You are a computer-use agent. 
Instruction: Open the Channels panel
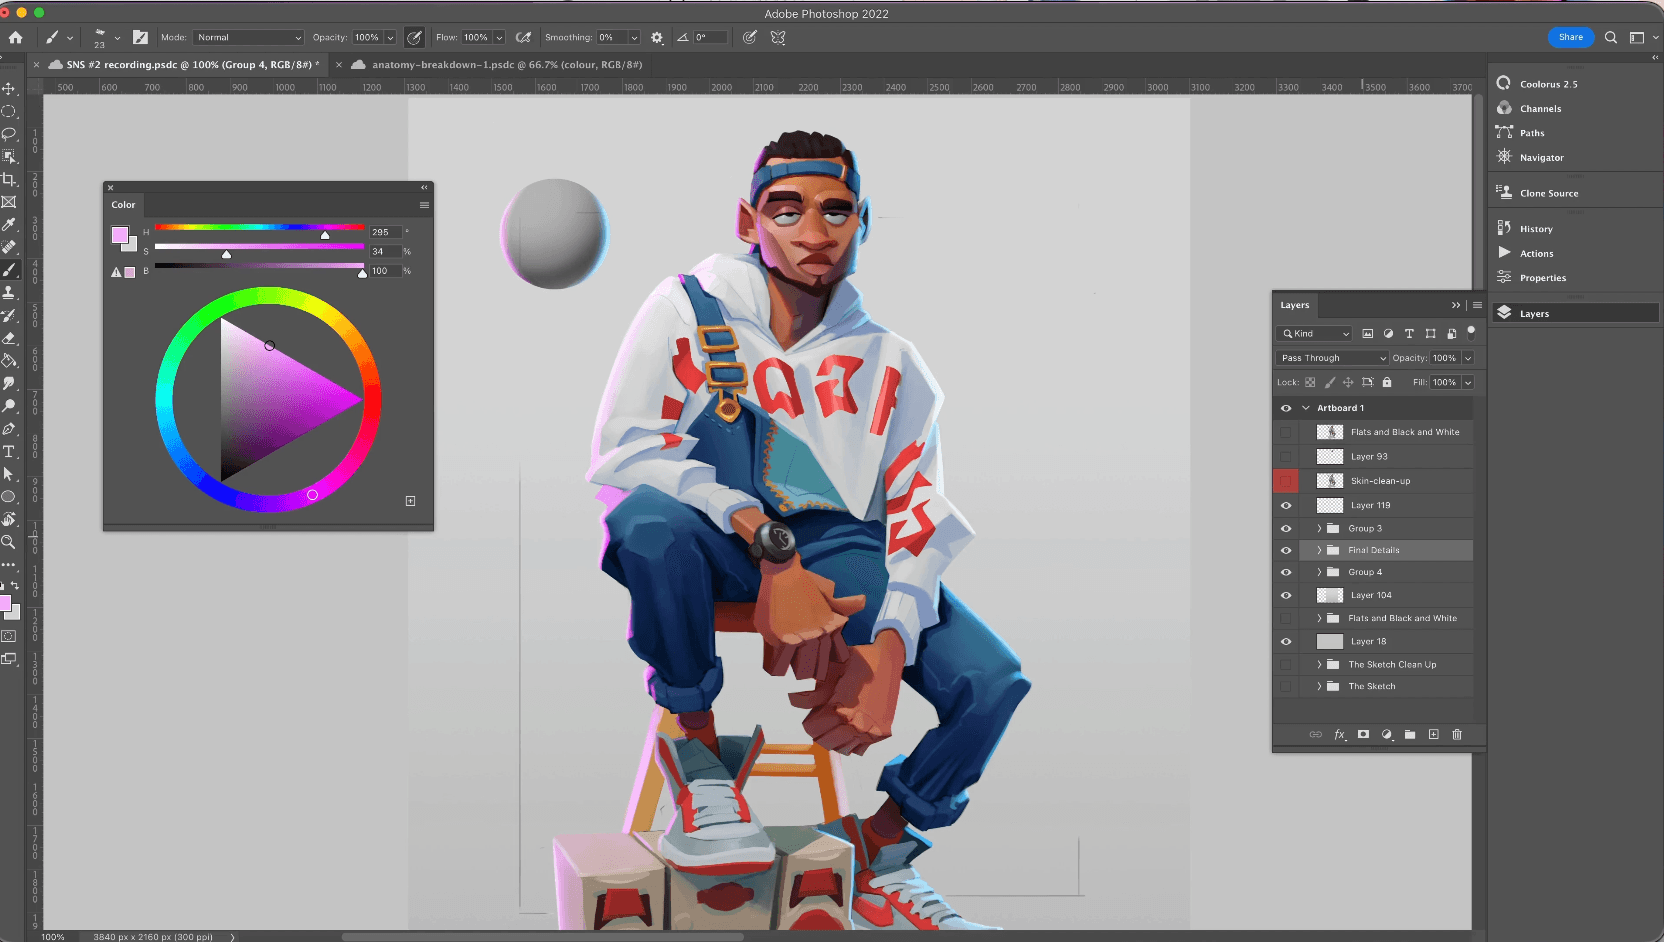(1540, 108)
